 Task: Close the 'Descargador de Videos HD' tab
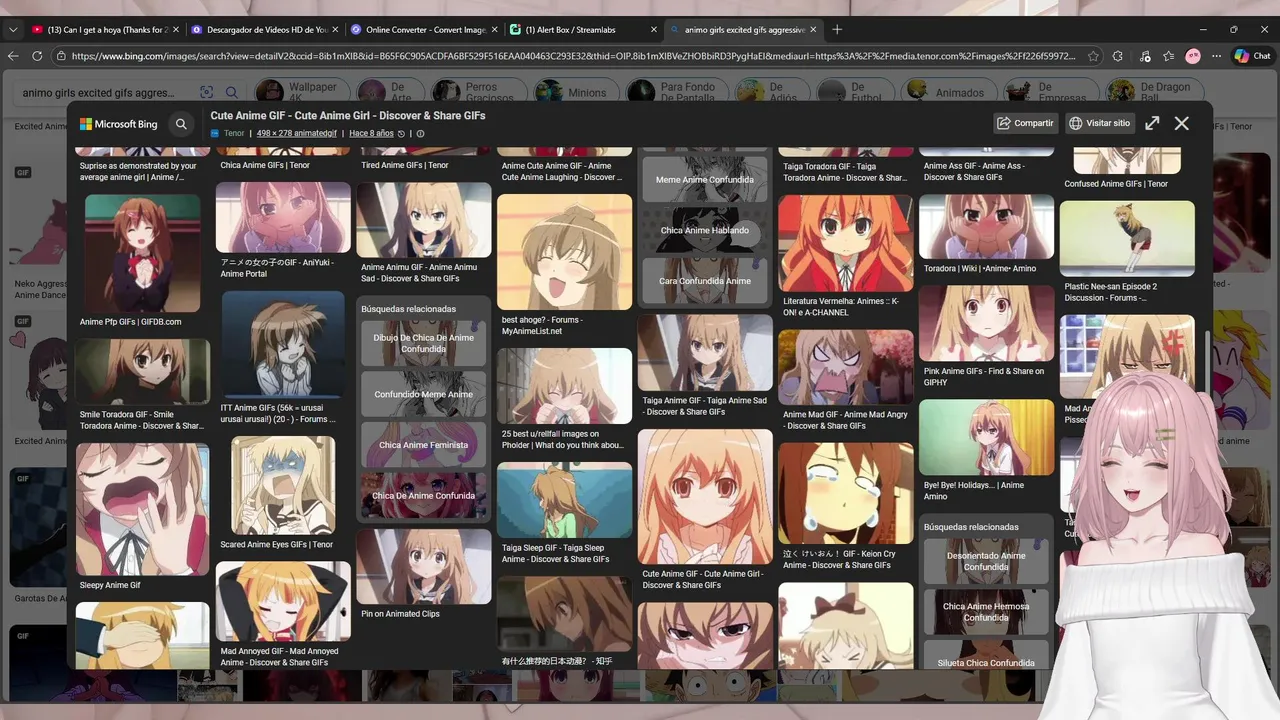(337, 30)
